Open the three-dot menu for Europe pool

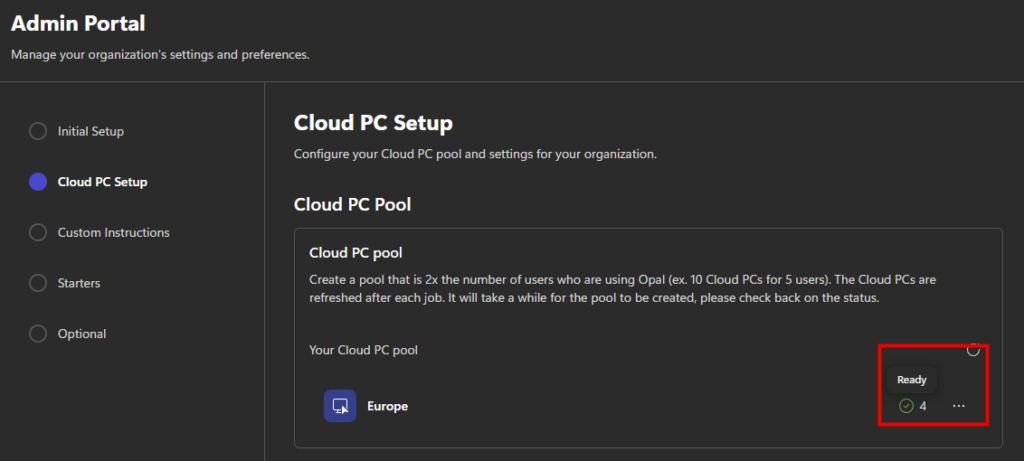(959, 406)
